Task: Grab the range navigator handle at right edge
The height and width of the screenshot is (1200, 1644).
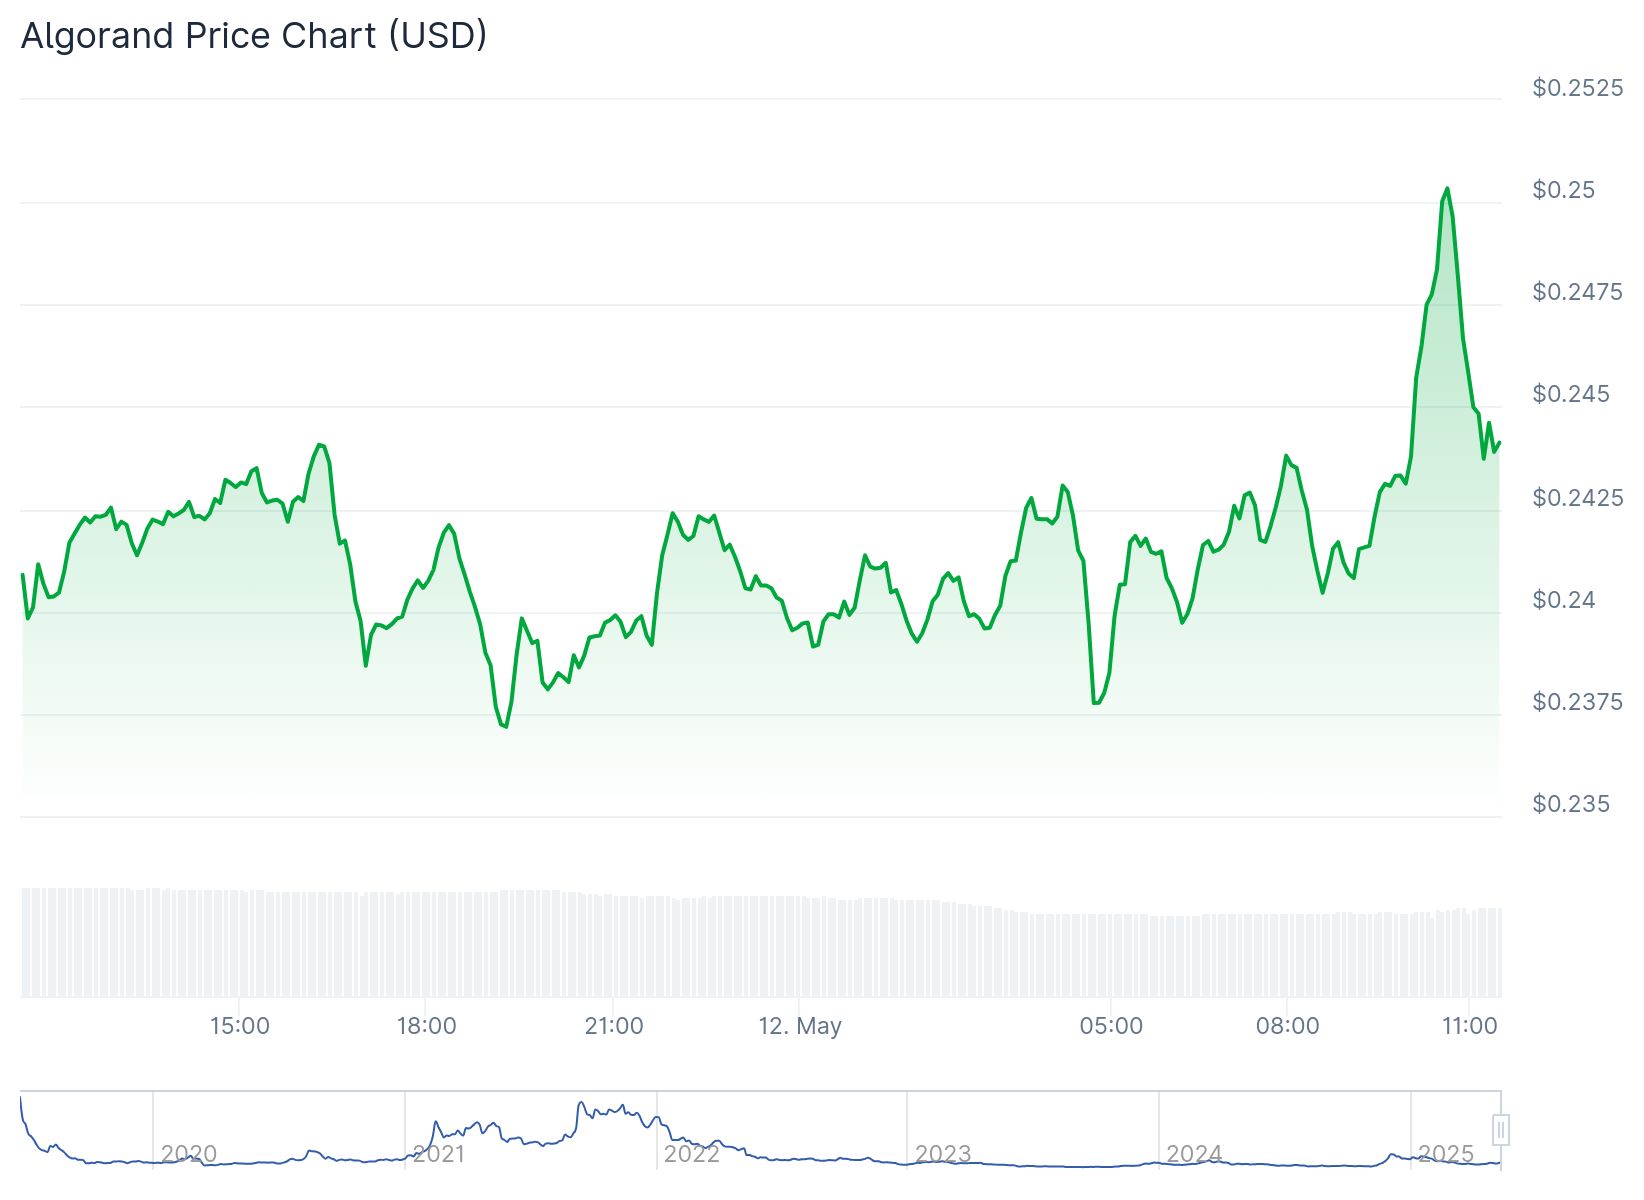Action: click(1500, 1130)
